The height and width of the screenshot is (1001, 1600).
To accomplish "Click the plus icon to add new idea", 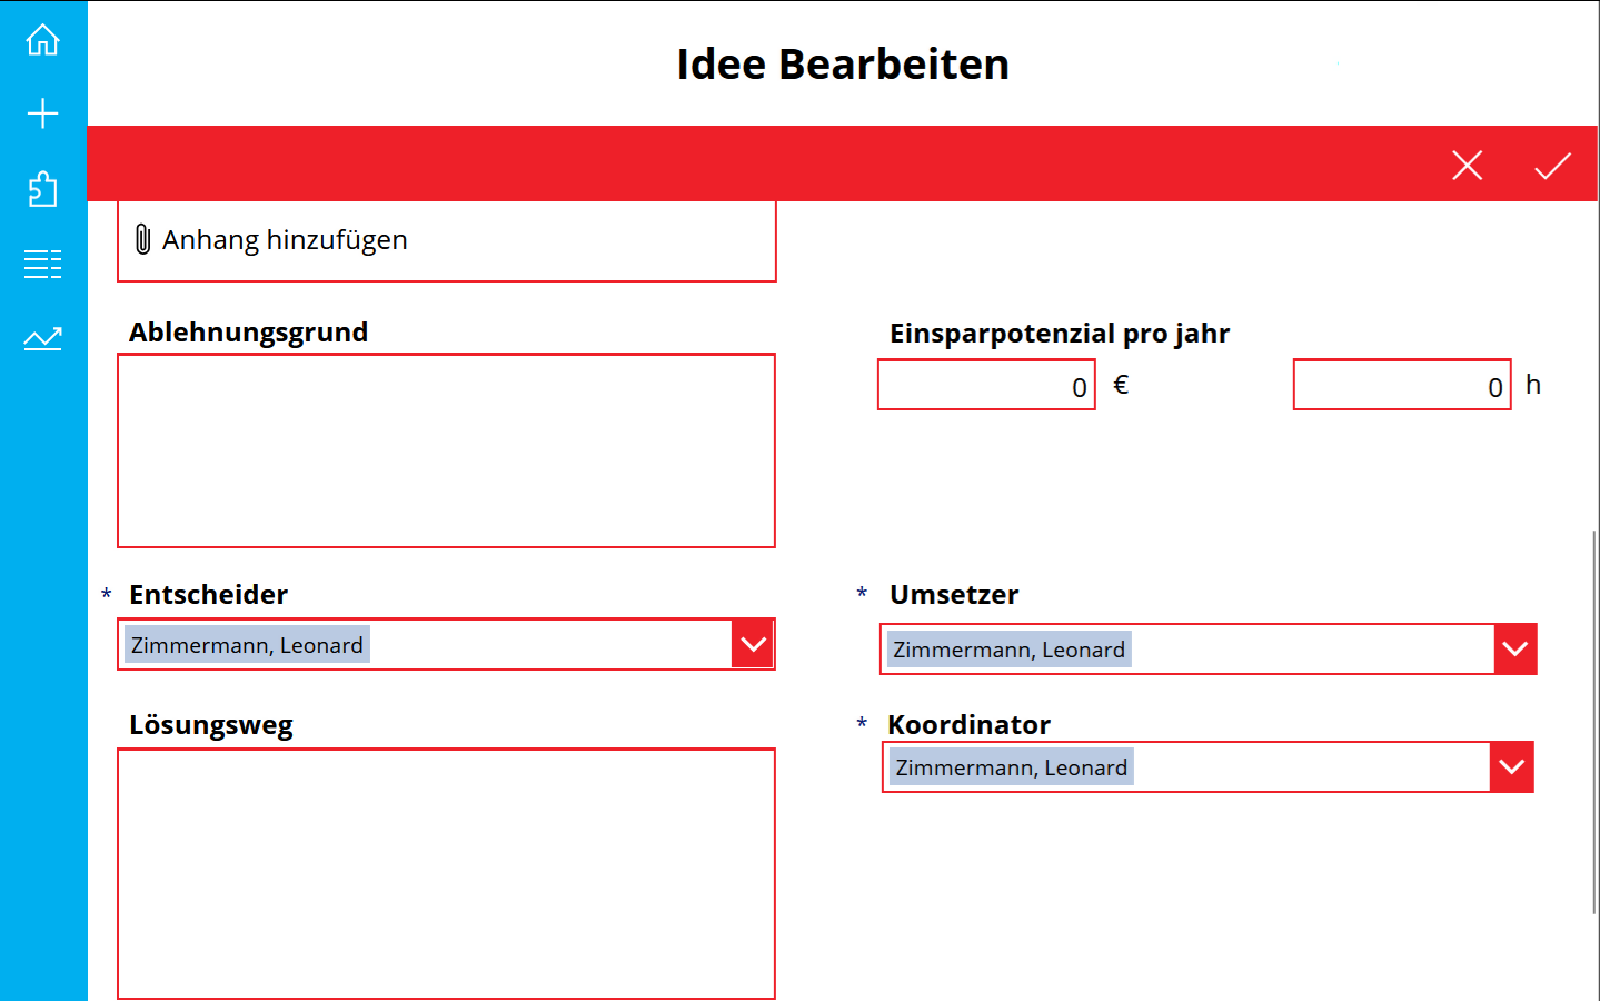I will pyautogui.click(x=42, y=113).
